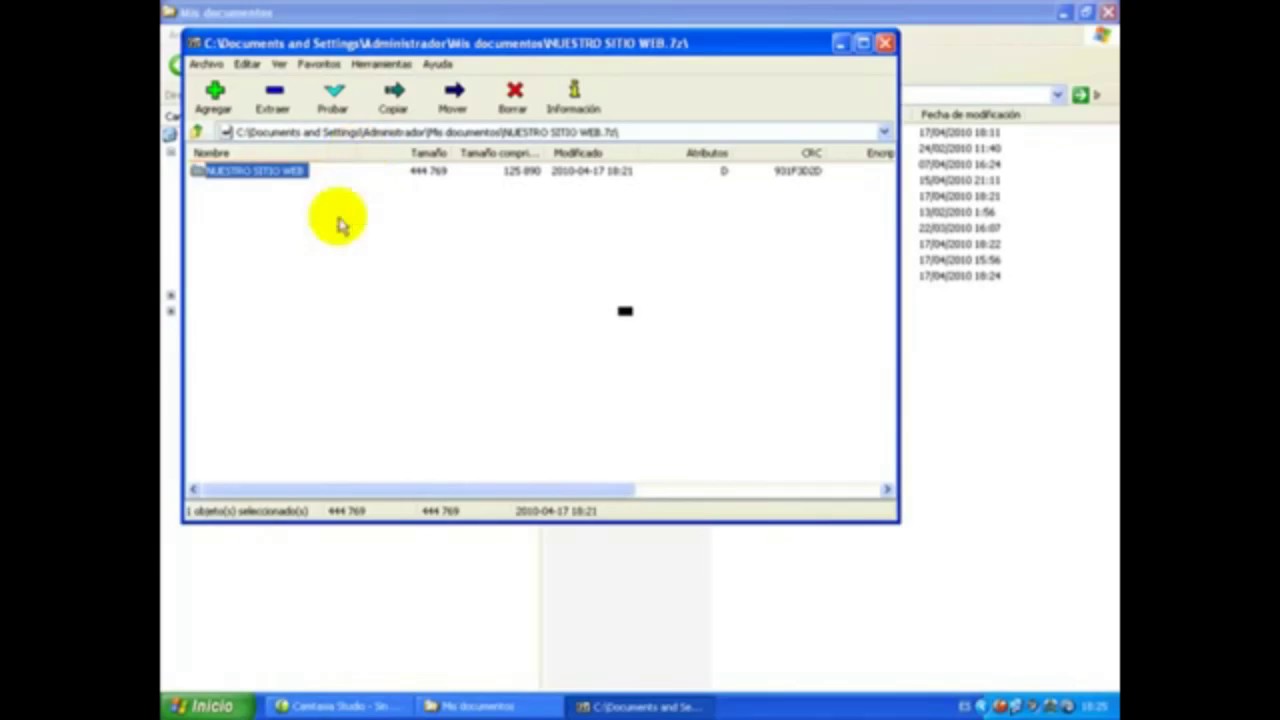1280x720 pixels.
Task: Open the Favoritos menu
Action: coord(318,64)
